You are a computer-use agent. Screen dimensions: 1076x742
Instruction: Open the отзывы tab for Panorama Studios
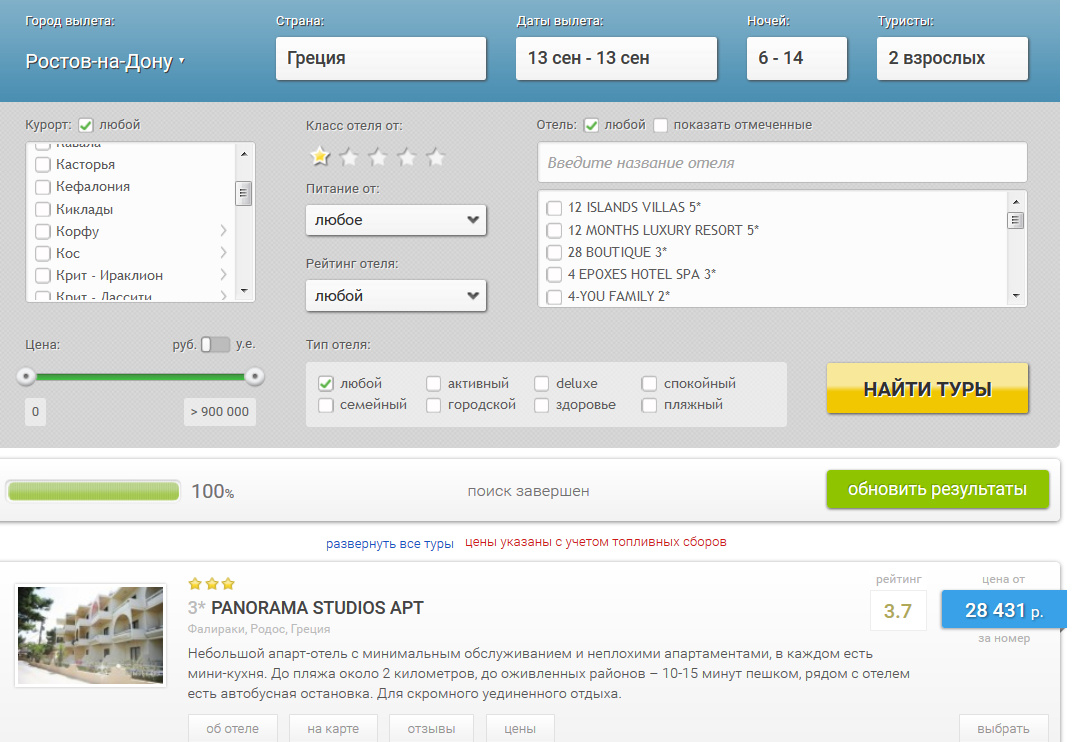(x=431, y=728)
